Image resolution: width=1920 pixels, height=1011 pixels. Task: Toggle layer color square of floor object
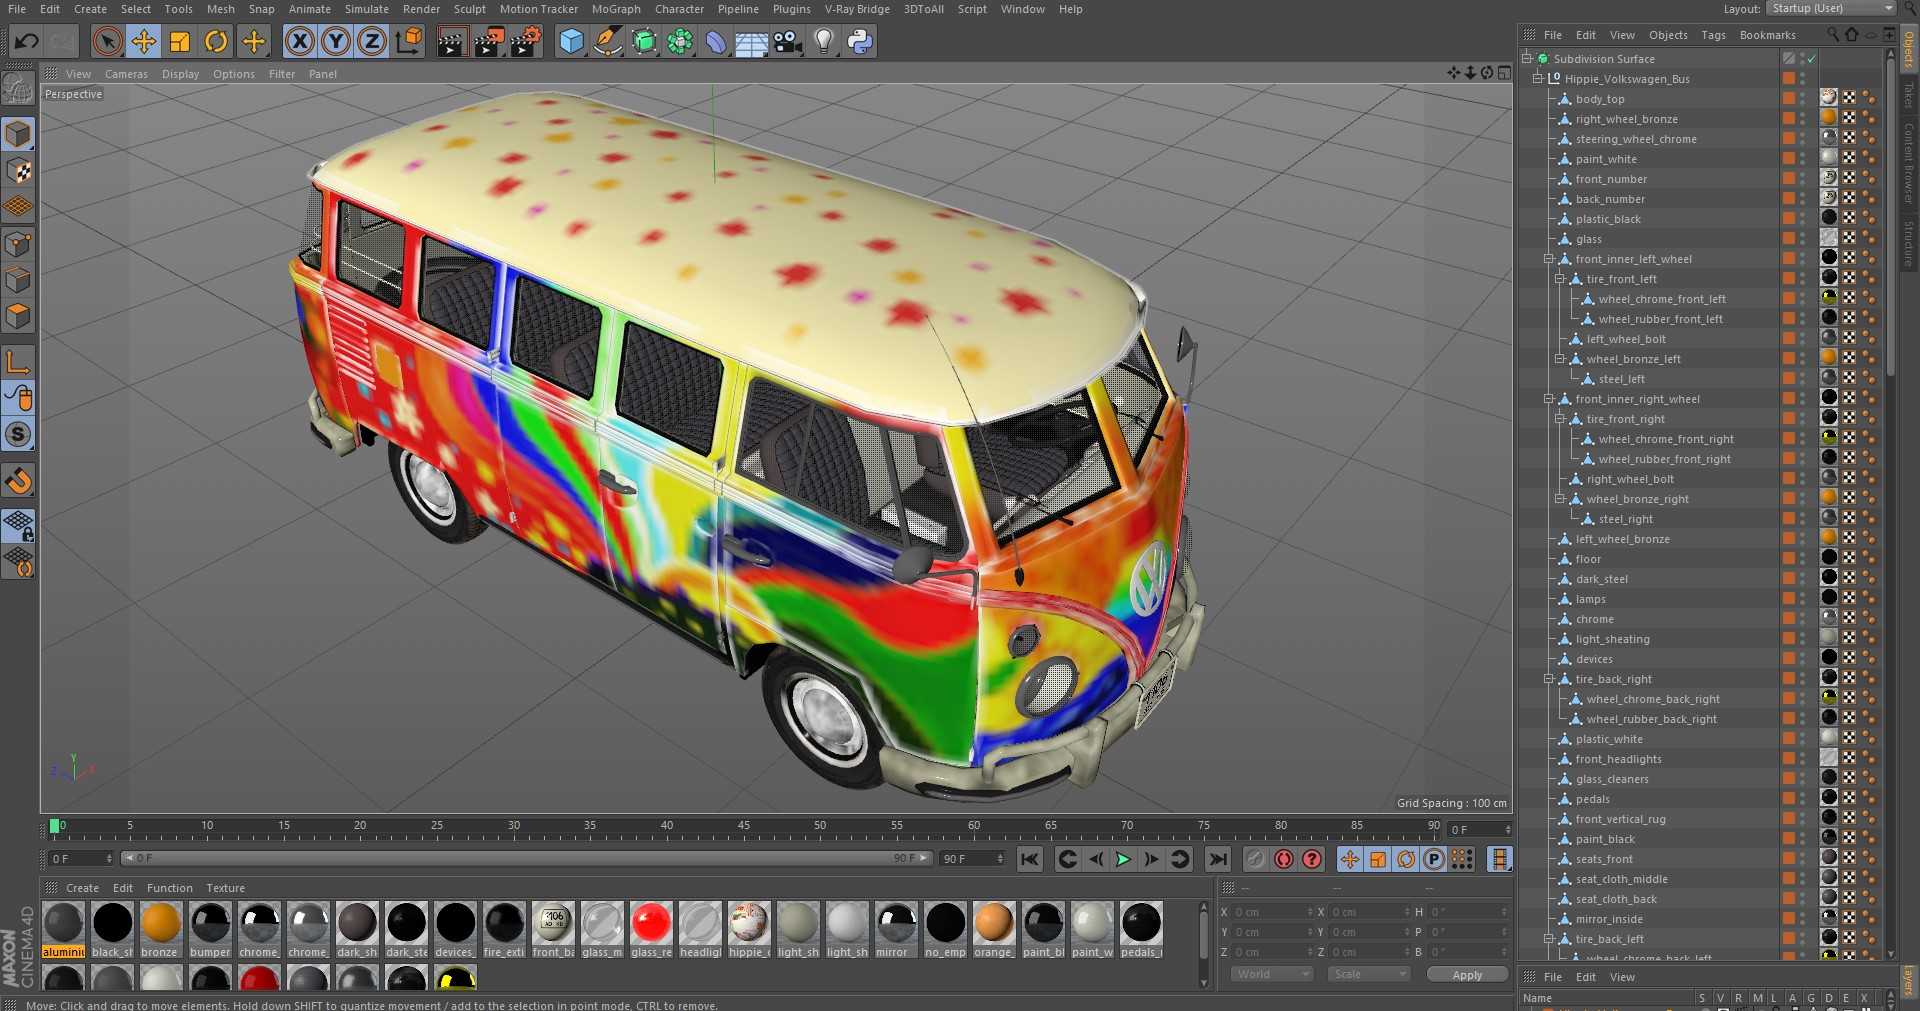click(x=1788, y=559)
